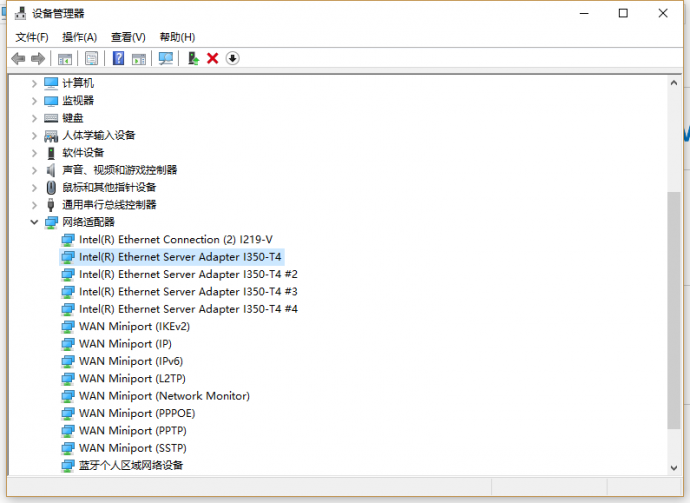Click the back arrow toolbar icon
This screenshot has width=690, height=503.
(18, 59)
